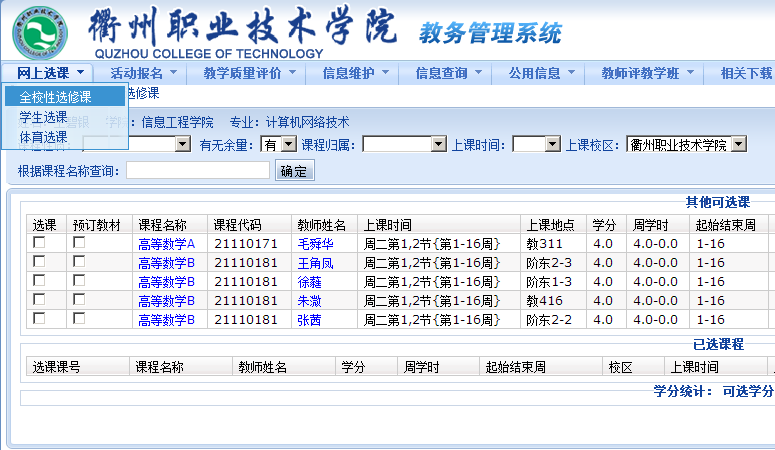Choose 学生选课 in the dropdown menu
Image resolution: width=775 pixels, height=450 pixels.
(43, 118)
